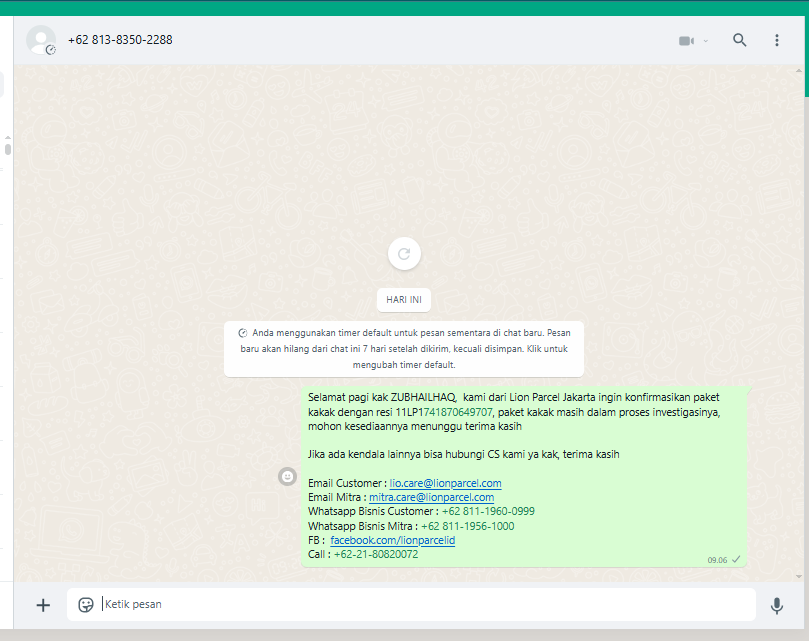Click phone number +62 811-1956-1000
Image resolution: width=809 pixels, height=641 pixels.
point(467,526)
